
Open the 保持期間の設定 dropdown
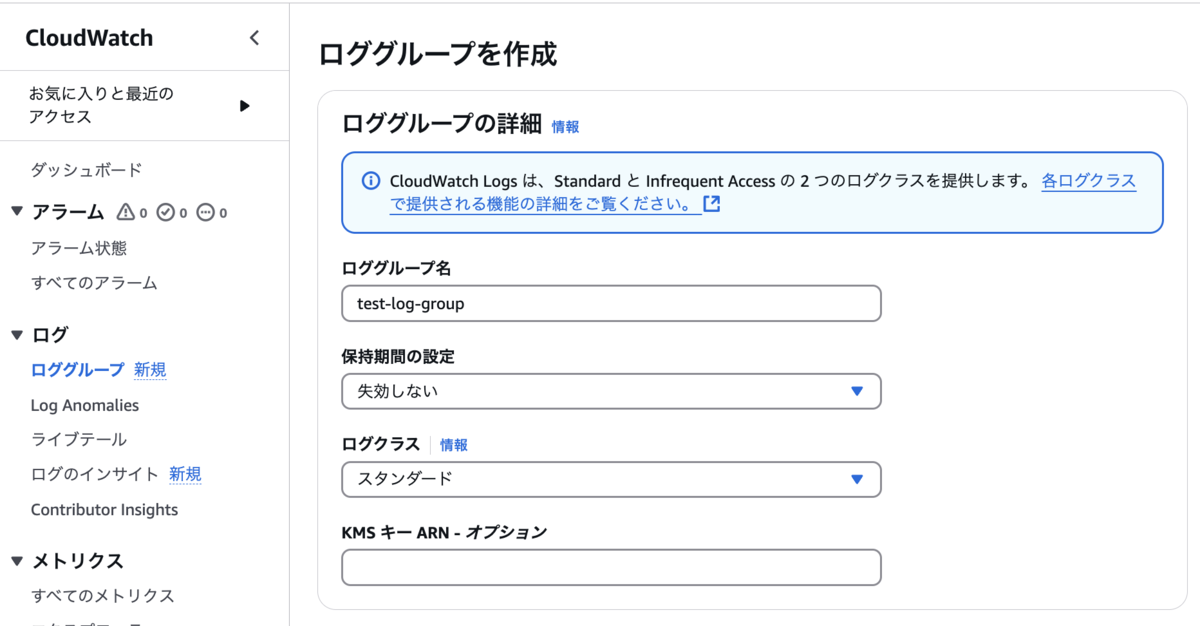tap(611, 391)
